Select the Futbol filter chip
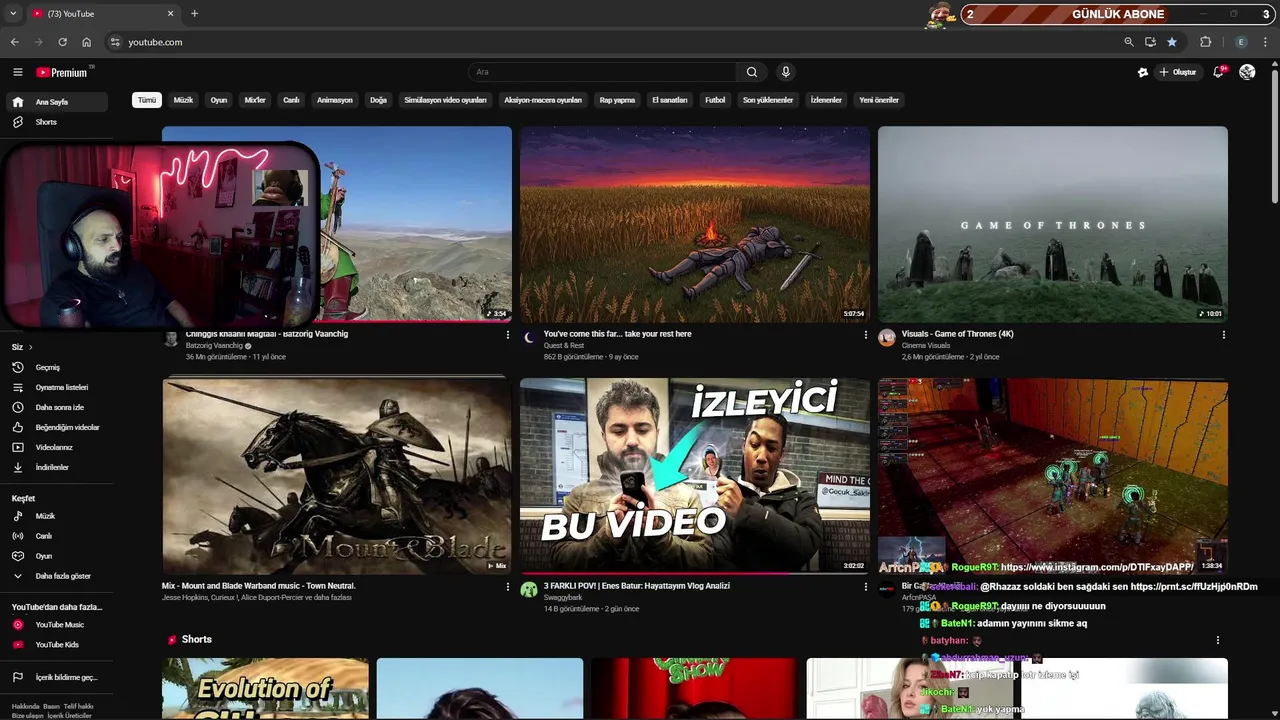The width and height of the screenshot is (1280, 720). click(x=715, y=100)
